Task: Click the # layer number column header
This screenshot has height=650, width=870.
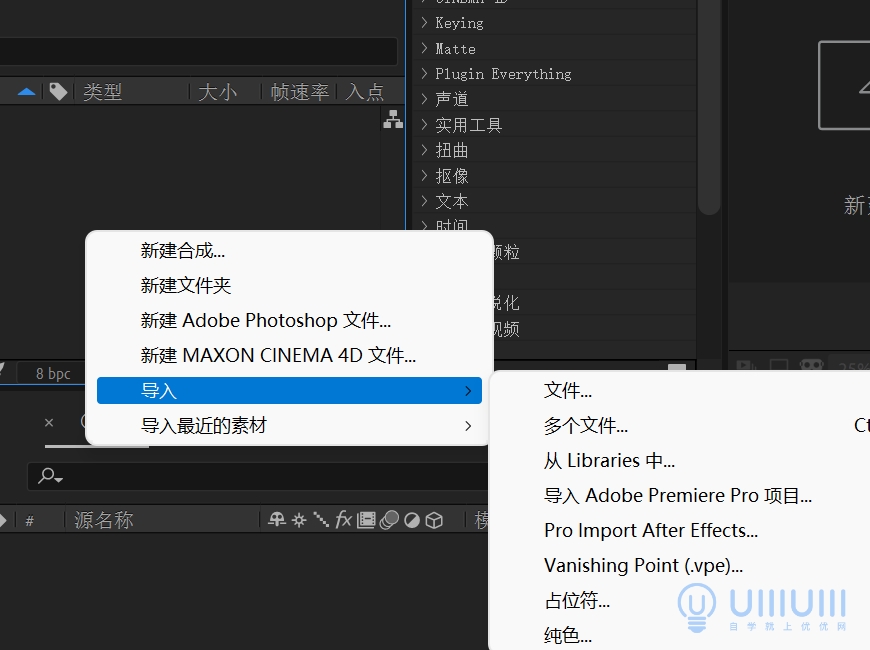Action: (x=30, y=521)
